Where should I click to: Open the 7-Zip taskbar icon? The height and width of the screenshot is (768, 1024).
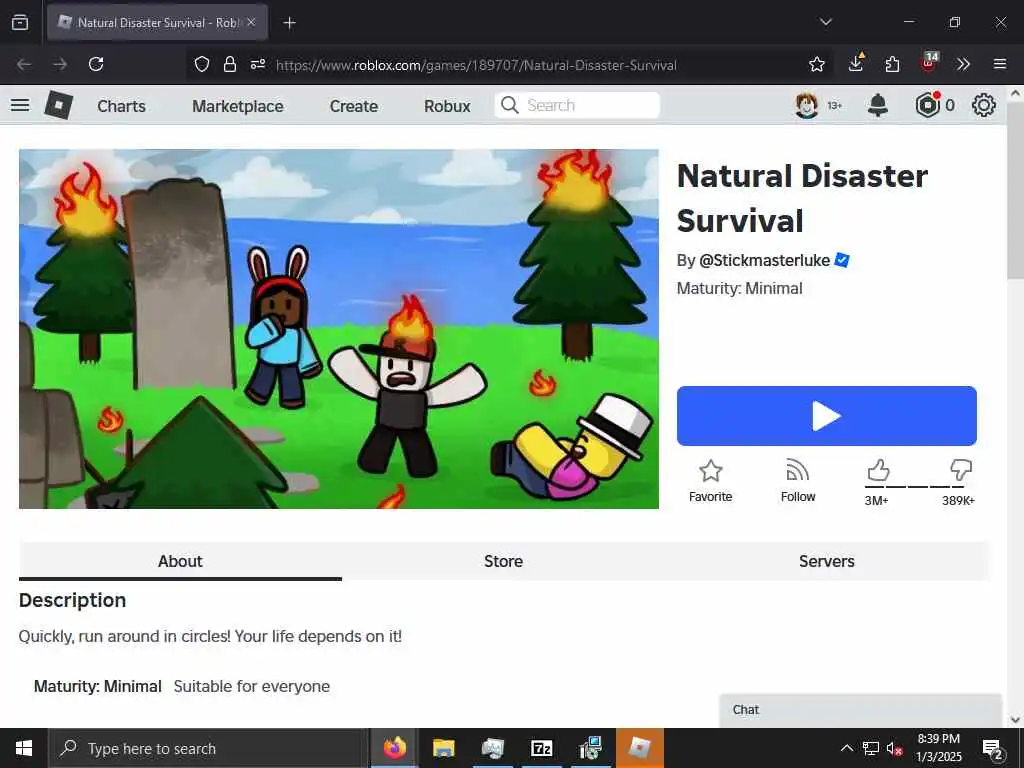542,748
